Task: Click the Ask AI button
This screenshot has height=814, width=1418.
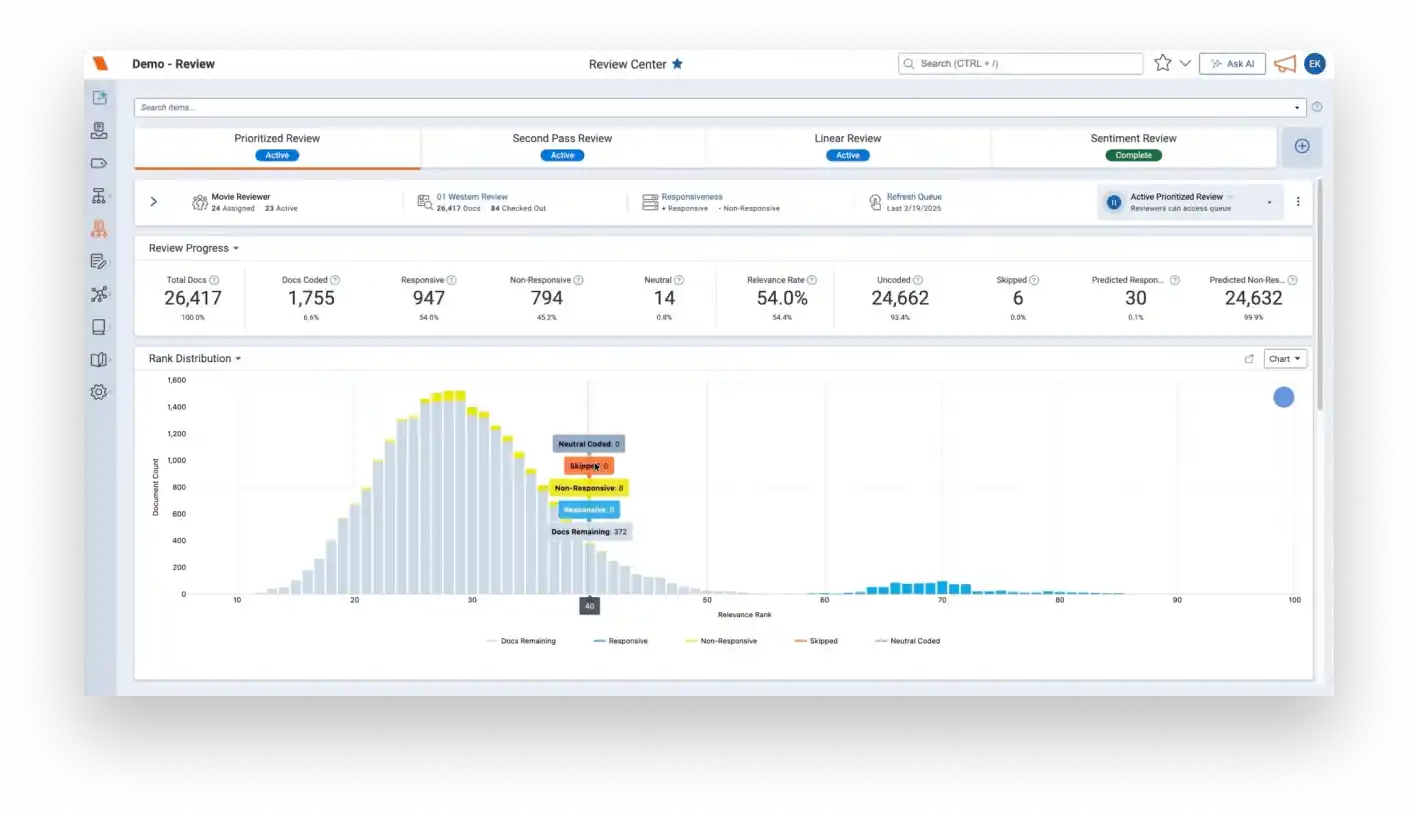Action: (1232, 64)
